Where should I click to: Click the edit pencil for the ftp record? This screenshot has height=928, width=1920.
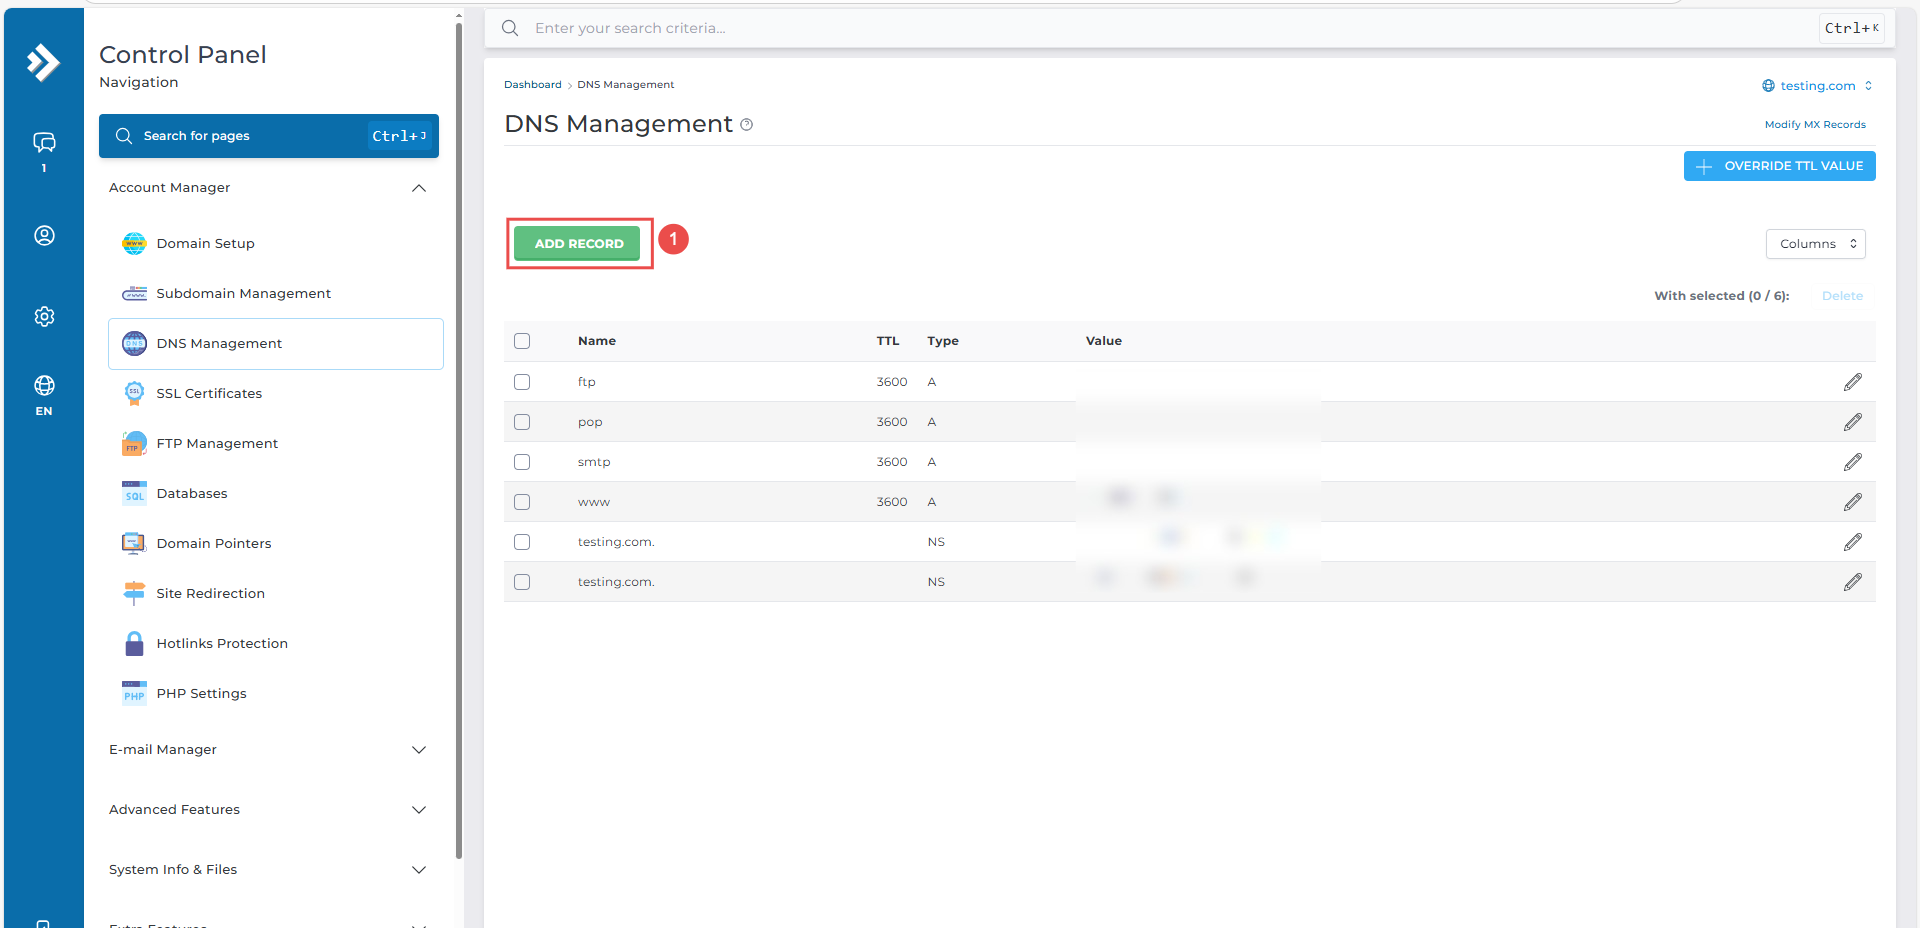coord(1852,382)
